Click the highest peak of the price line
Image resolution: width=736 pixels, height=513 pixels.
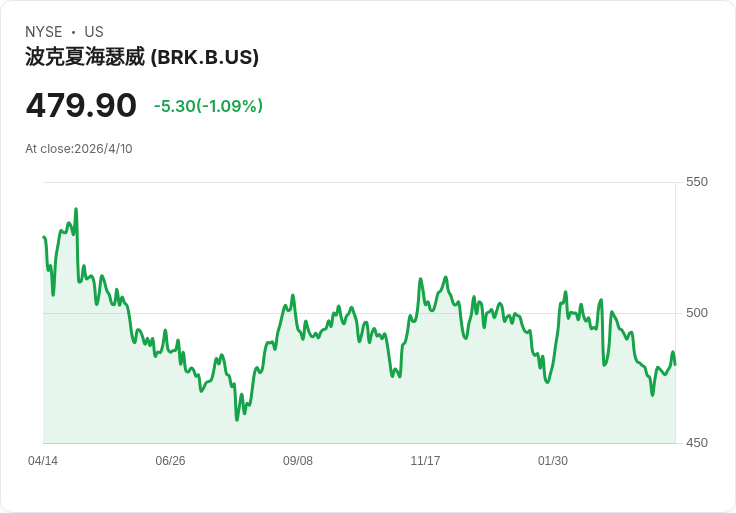click(x=76, y=209)
